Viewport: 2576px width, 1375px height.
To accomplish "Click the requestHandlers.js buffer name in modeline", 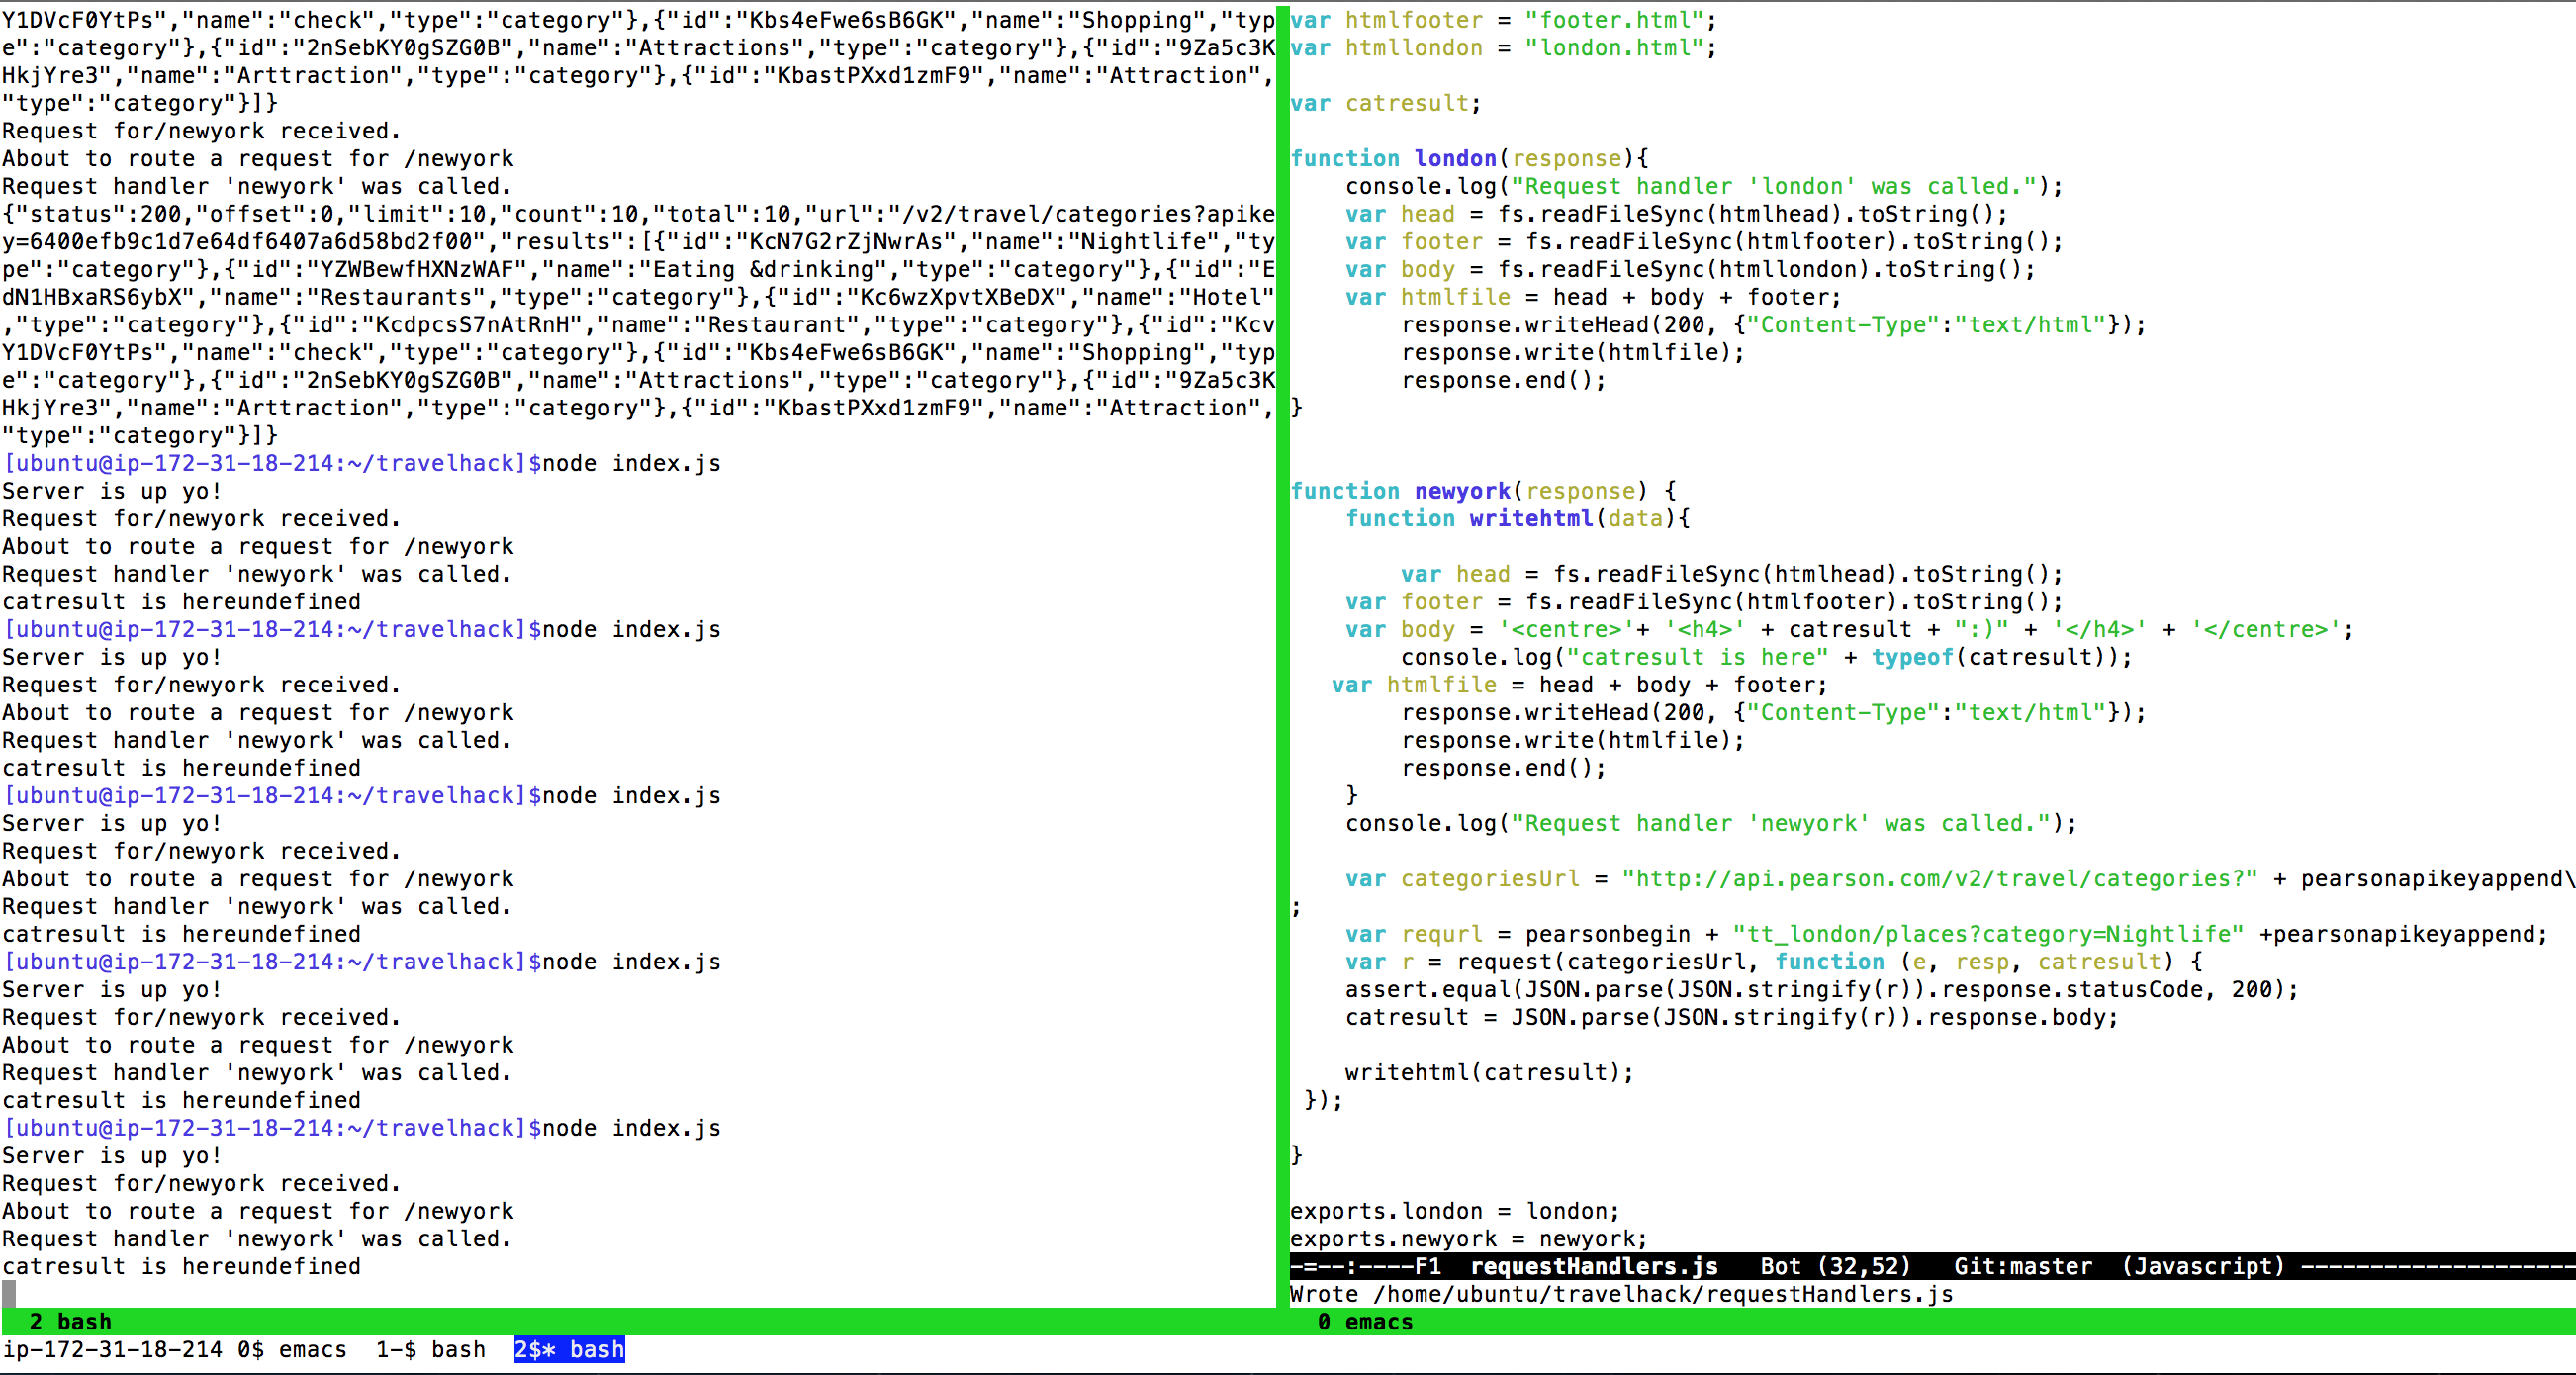I will point(1593,1266).
